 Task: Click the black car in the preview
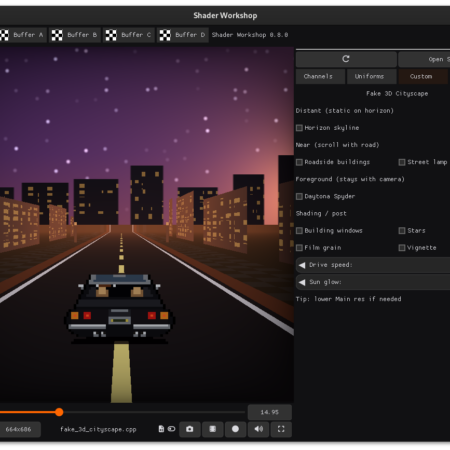(x=119, y=308)
